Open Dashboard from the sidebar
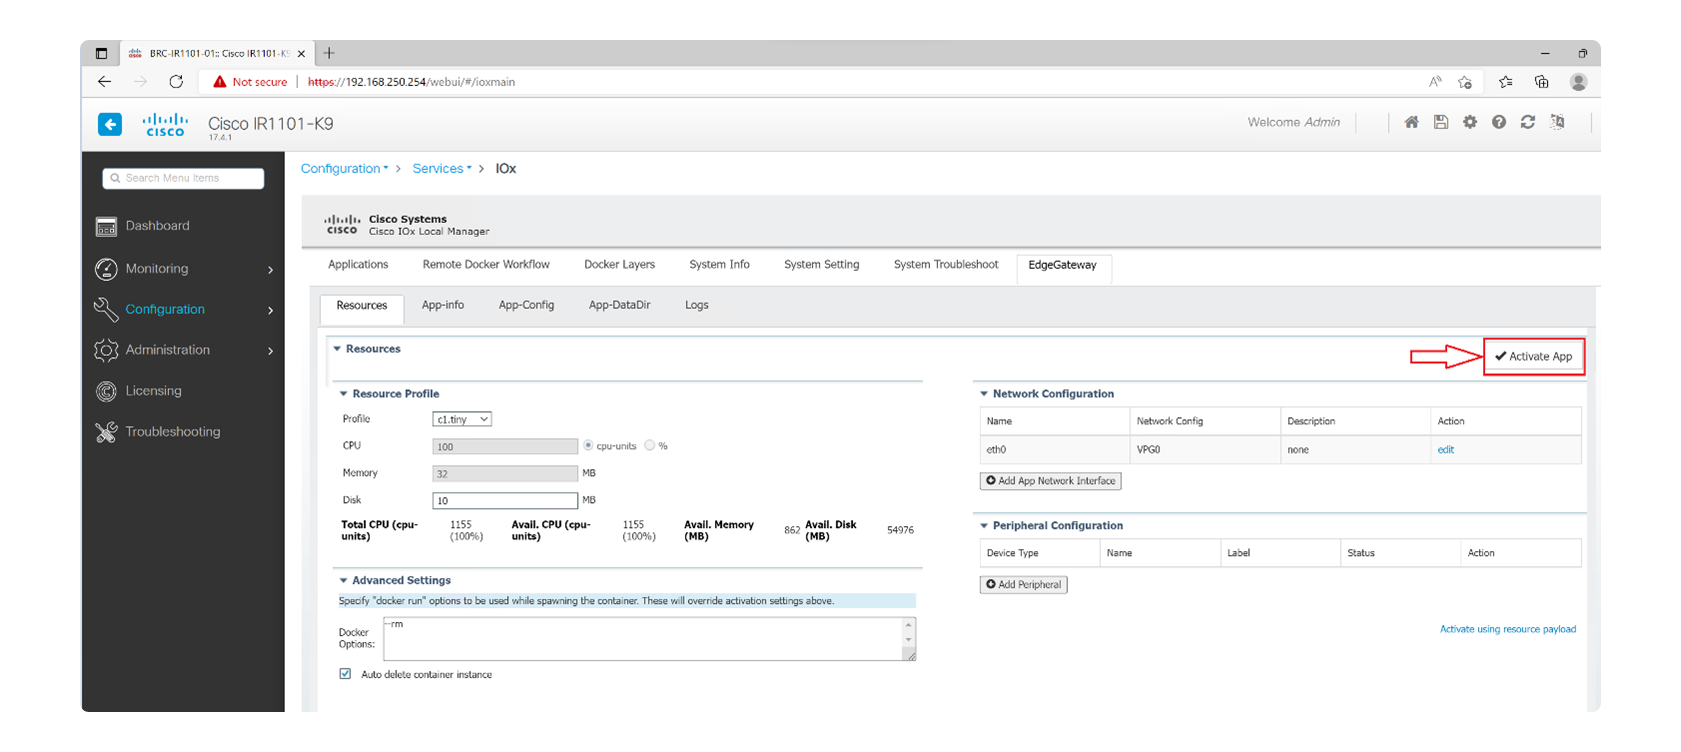 click(x=157, y=226)
